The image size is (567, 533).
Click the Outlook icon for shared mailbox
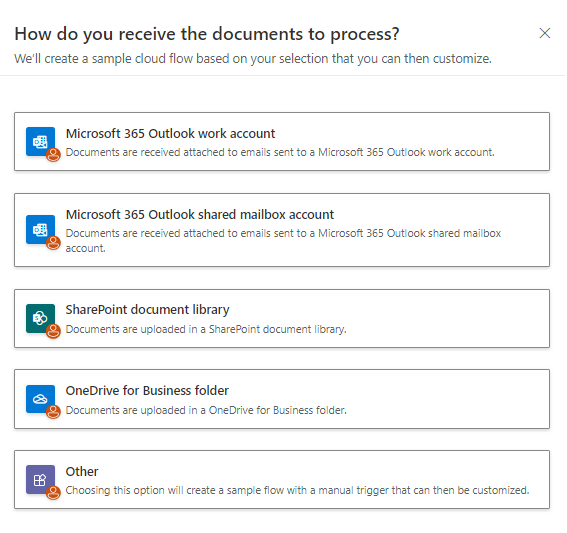[40, 230]
